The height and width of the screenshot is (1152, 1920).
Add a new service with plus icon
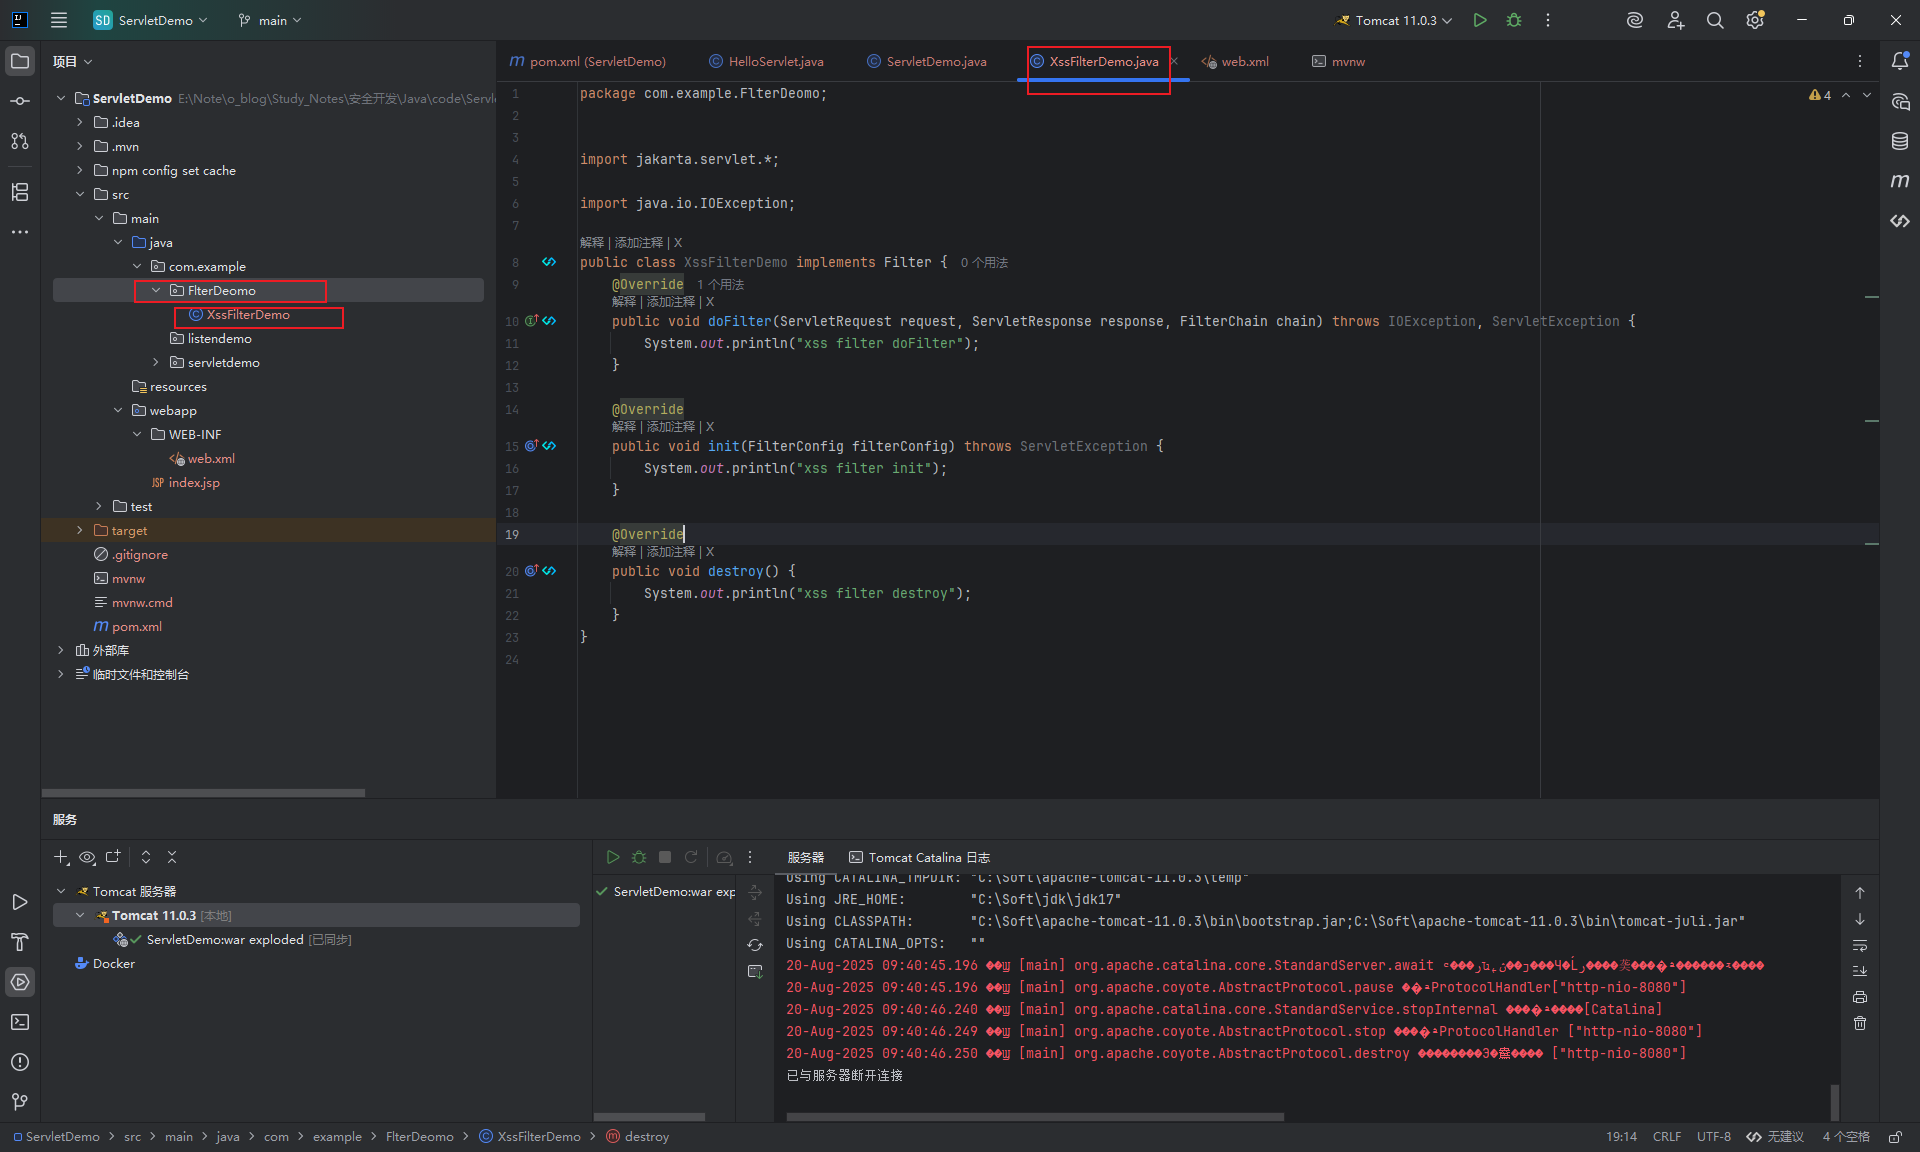pos(61,857)
